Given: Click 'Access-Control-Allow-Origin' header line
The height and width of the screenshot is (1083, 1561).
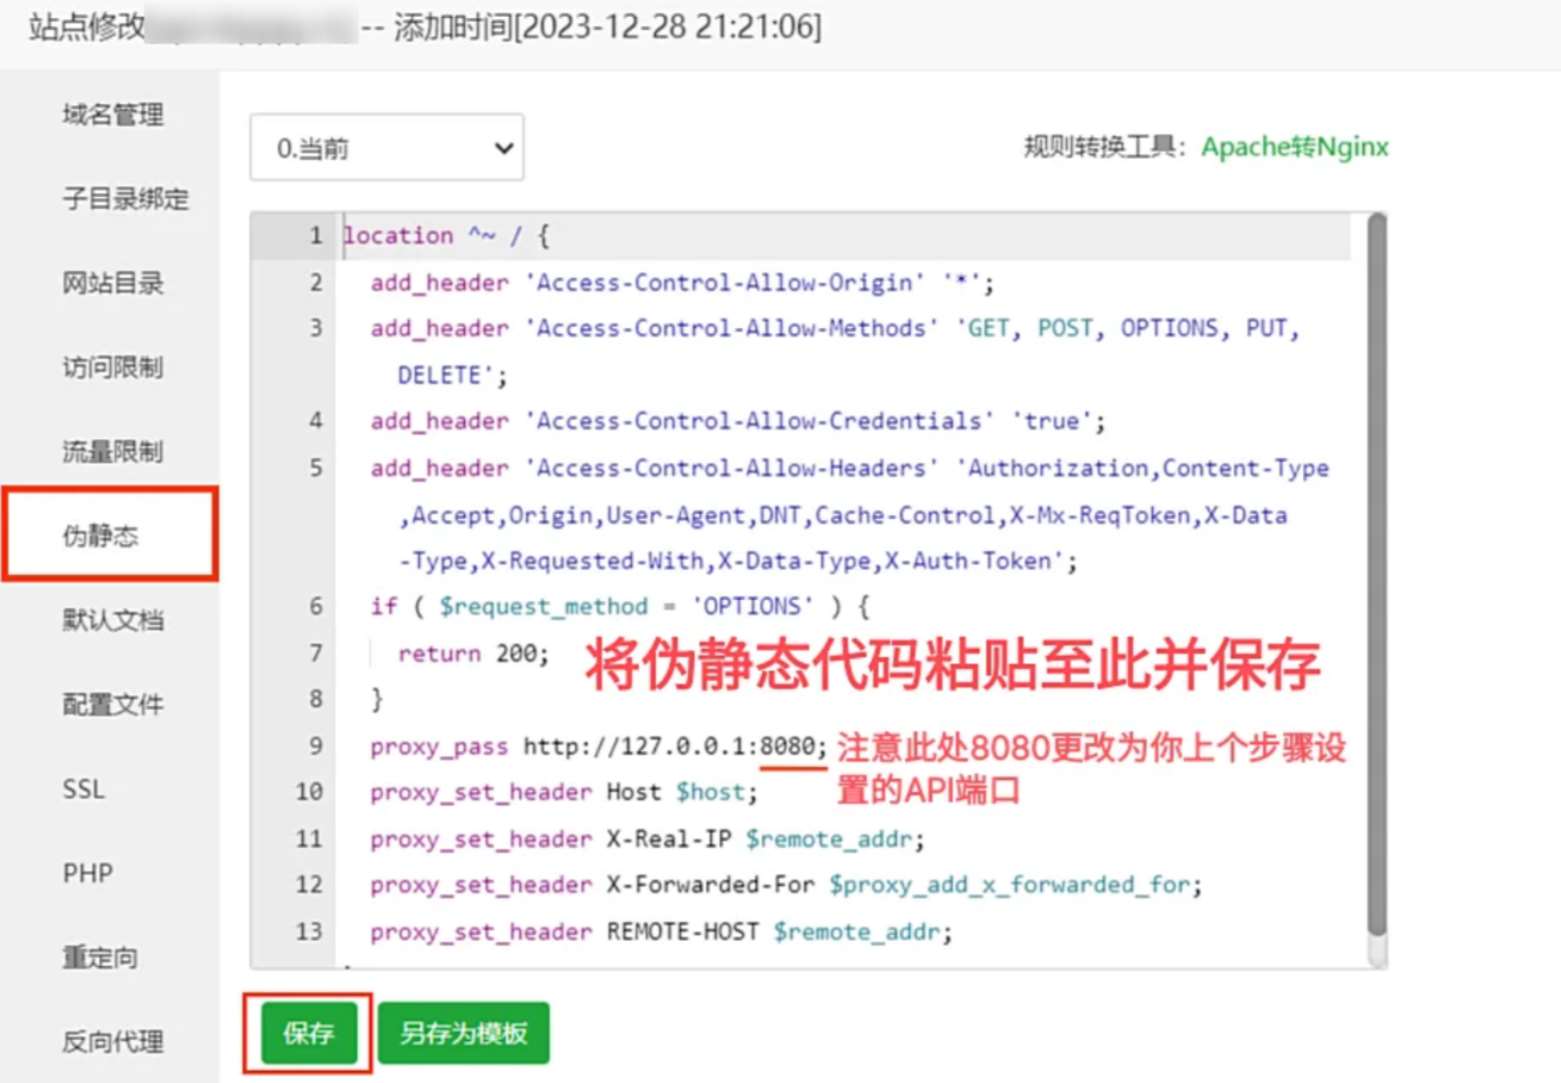Looking at the screenshot, I should click(682, 283).
